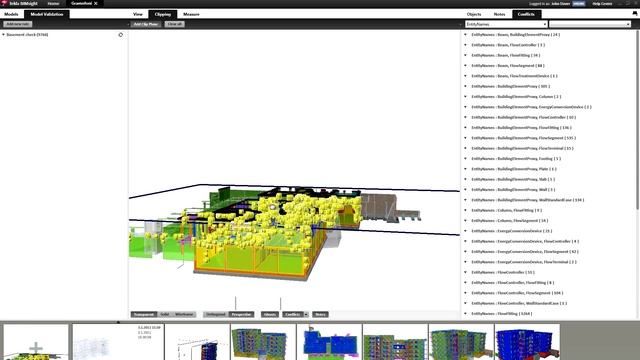
Task: Toggle Notes visibility in viewport
Action: 320,314
